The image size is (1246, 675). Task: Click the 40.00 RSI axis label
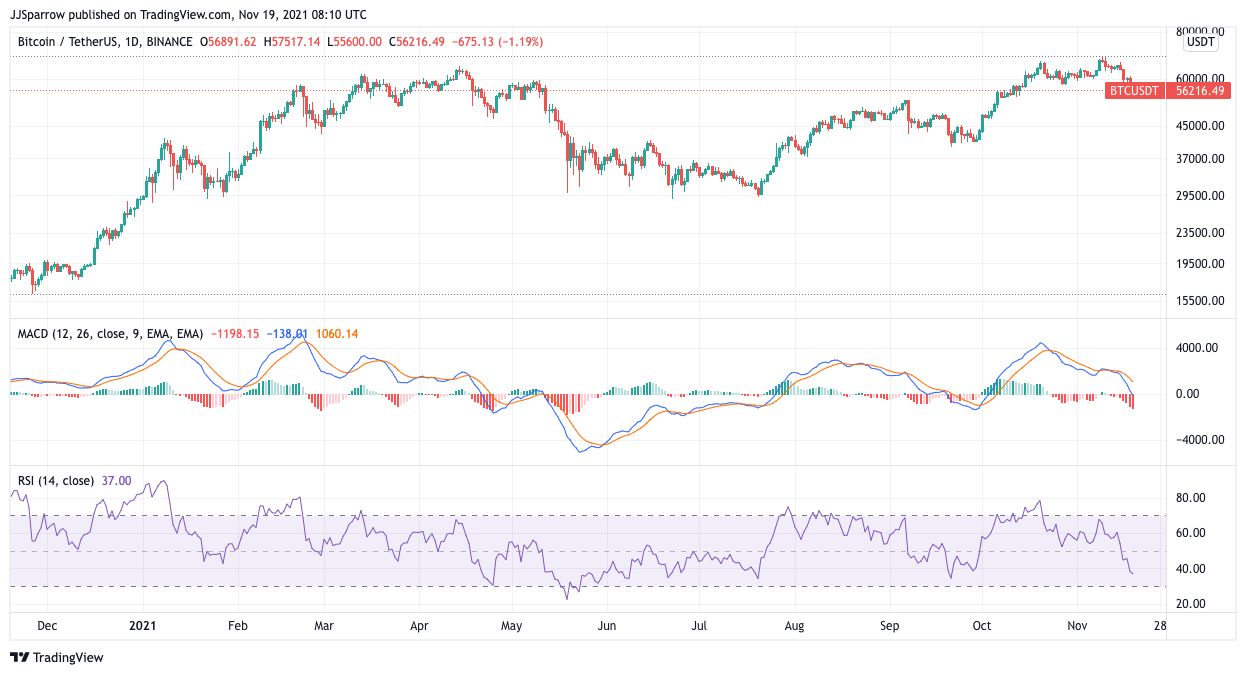[x=1190, y=569]
